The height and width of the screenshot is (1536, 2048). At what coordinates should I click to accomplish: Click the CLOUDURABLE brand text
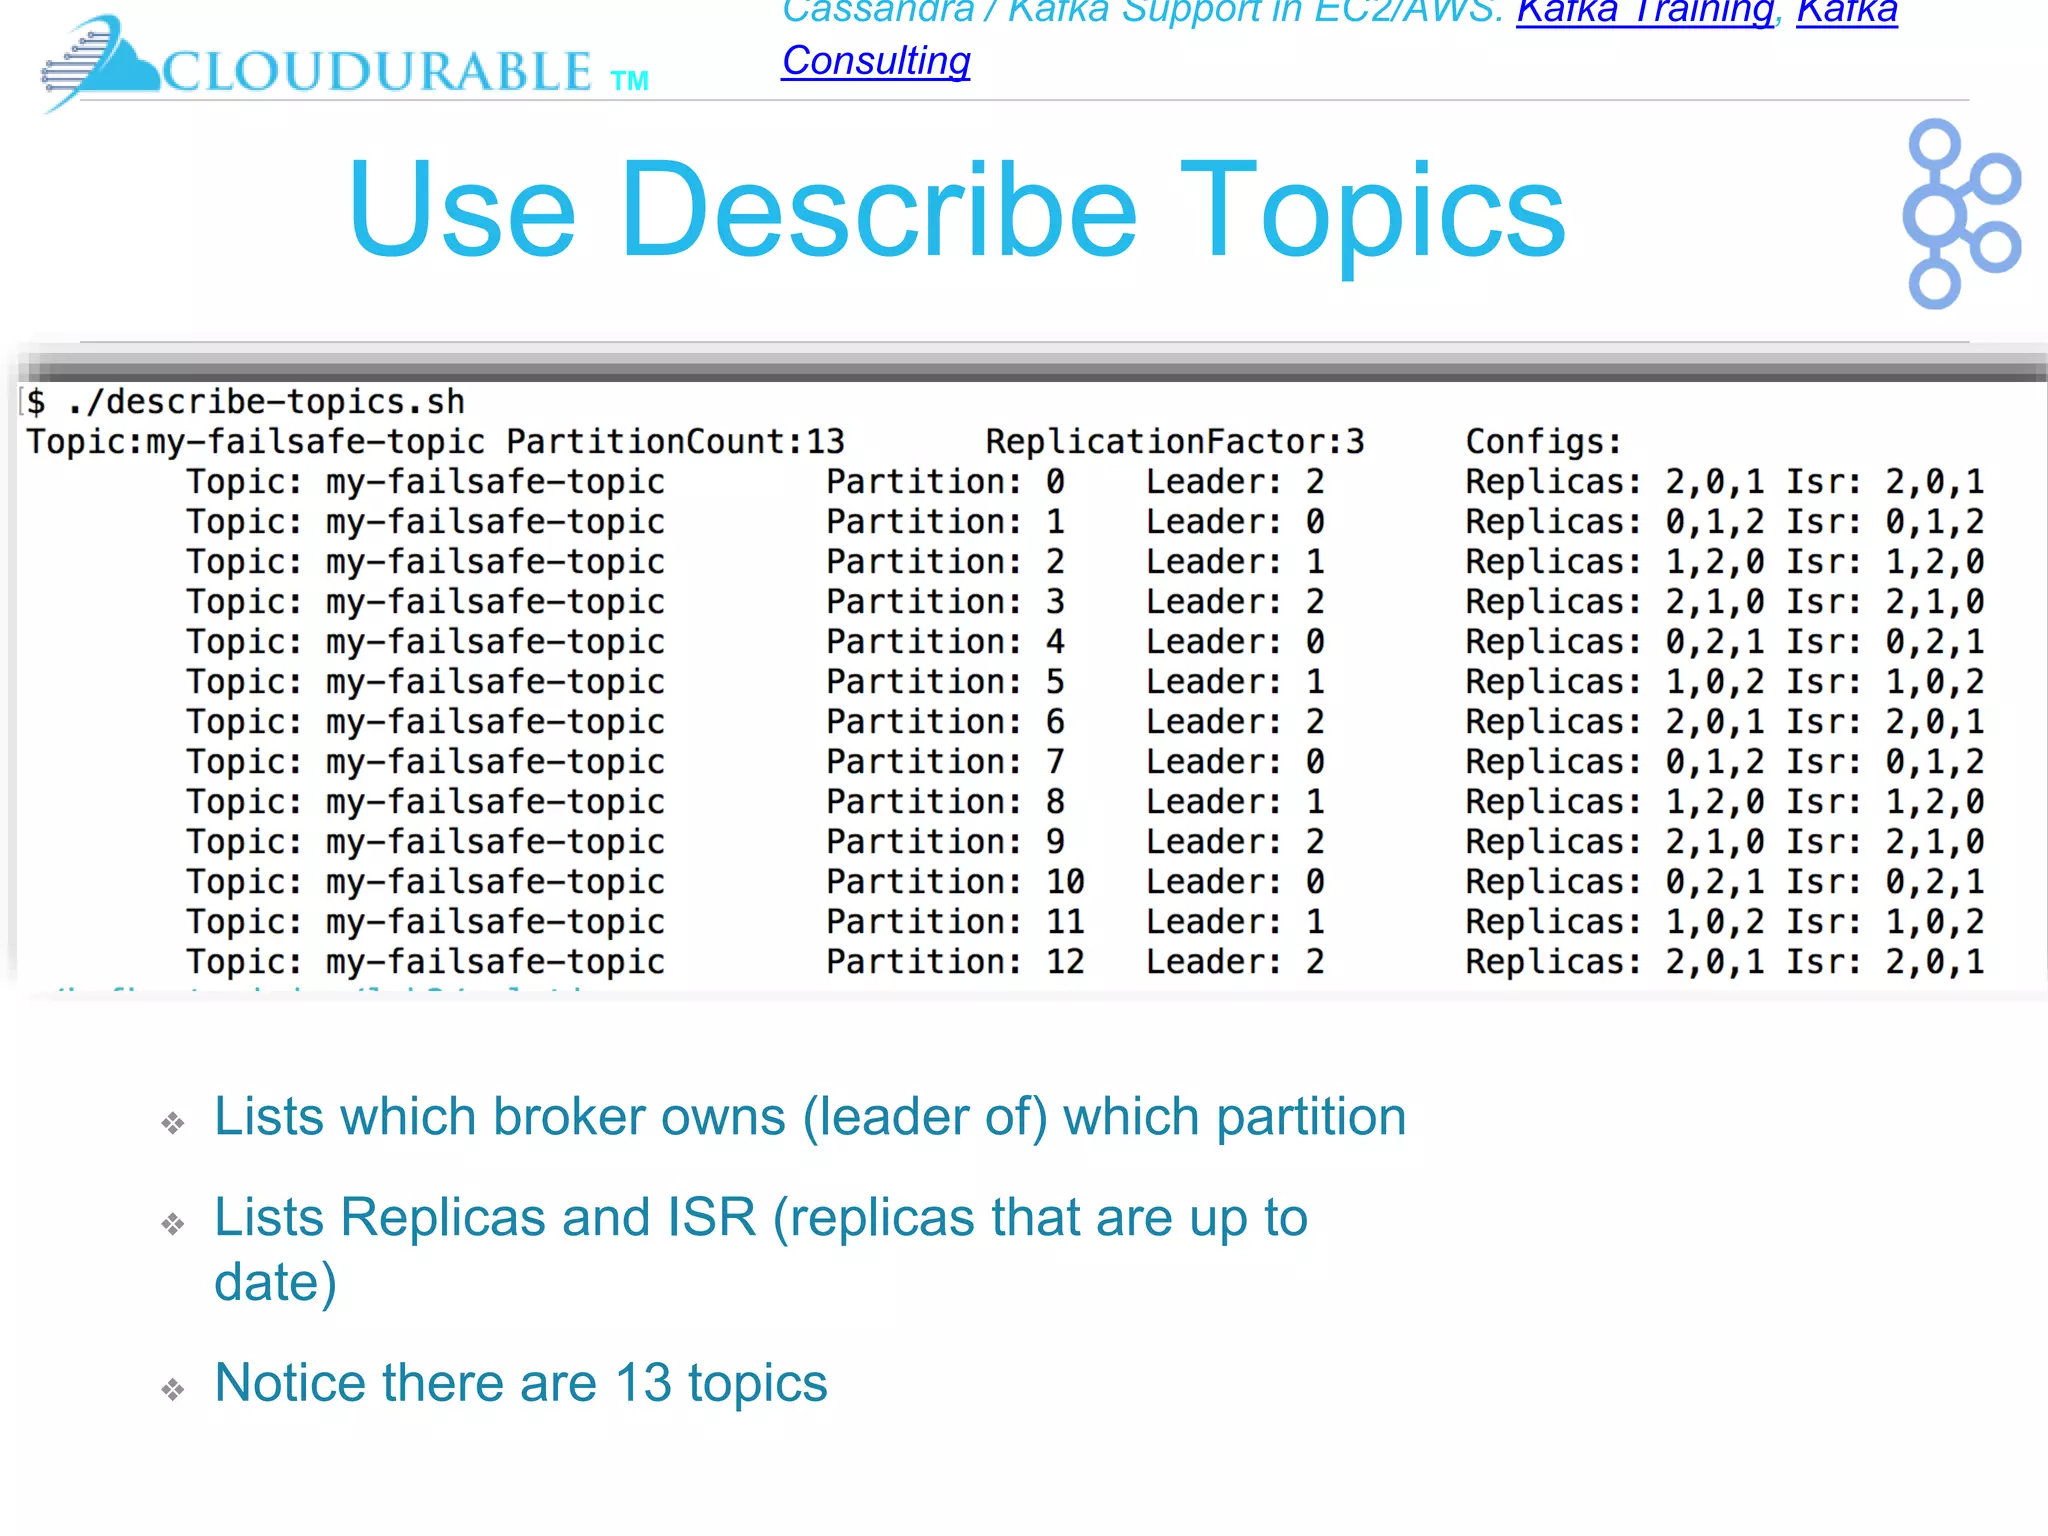[x=377, y=72]
